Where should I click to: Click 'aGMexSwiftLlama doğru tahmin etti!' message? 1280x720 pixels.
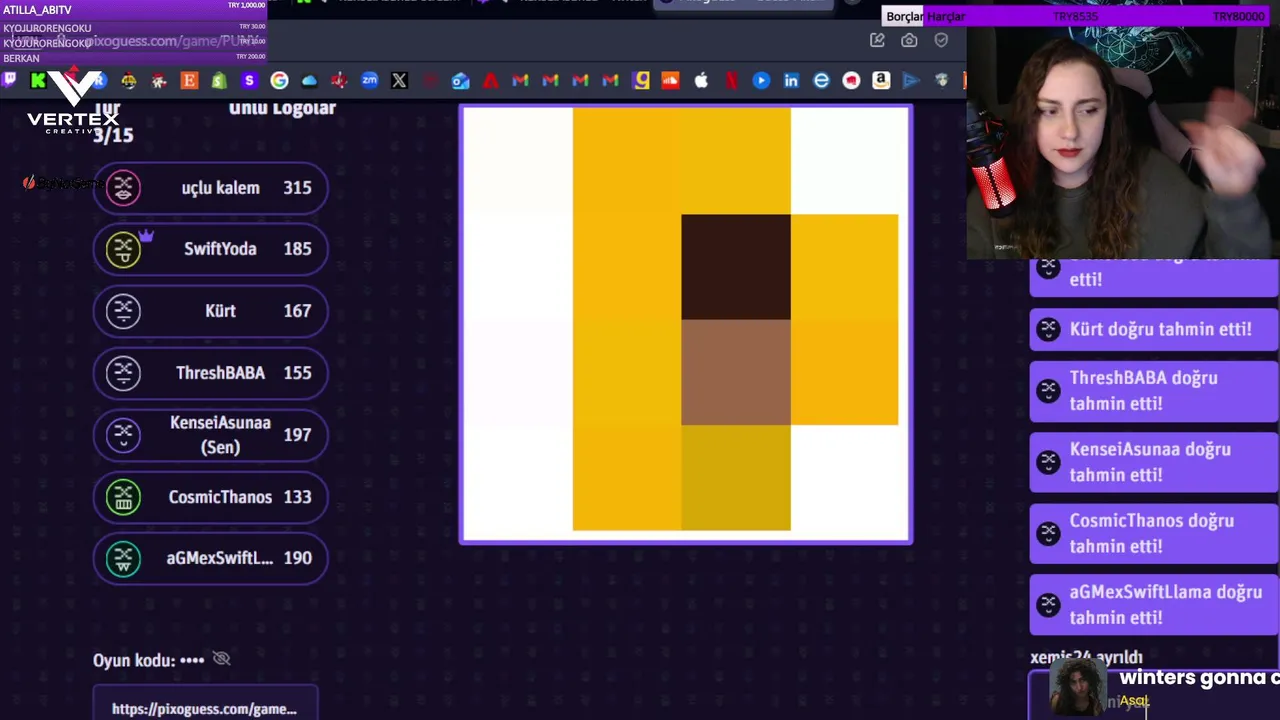pyautogui.click(x=1154, y=605)
